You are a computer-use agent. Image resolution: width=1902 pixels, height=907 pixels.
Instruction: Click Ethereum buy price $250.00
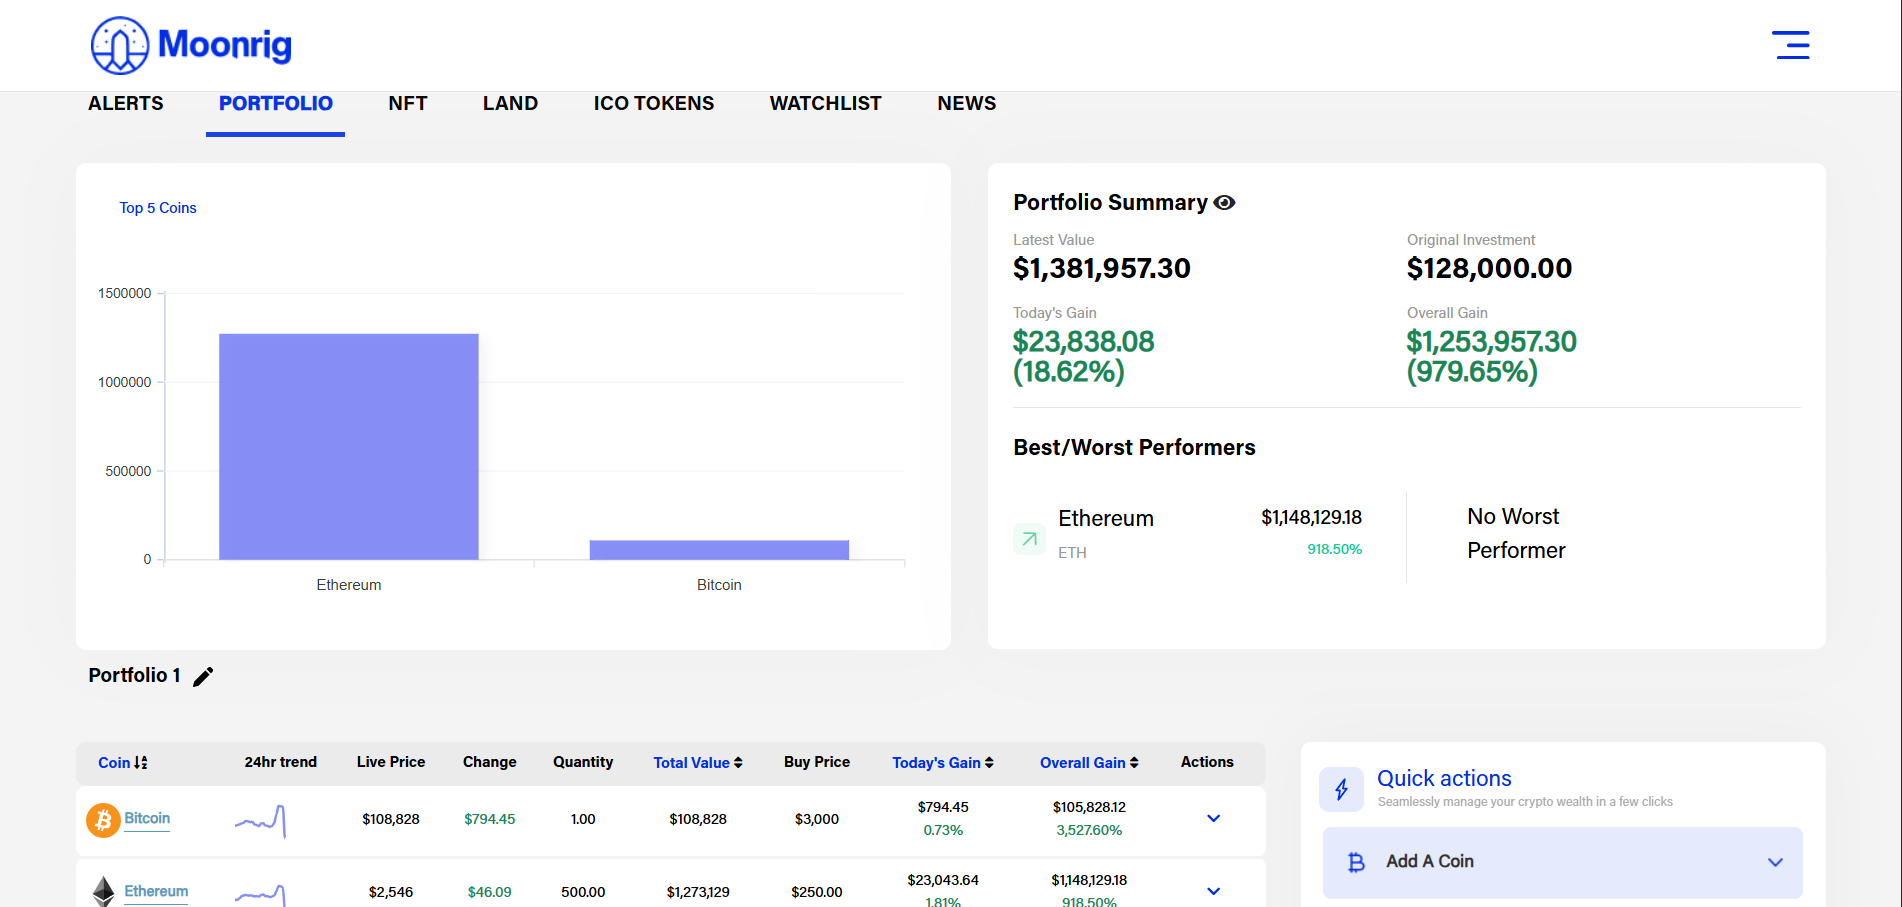(817, 892)
